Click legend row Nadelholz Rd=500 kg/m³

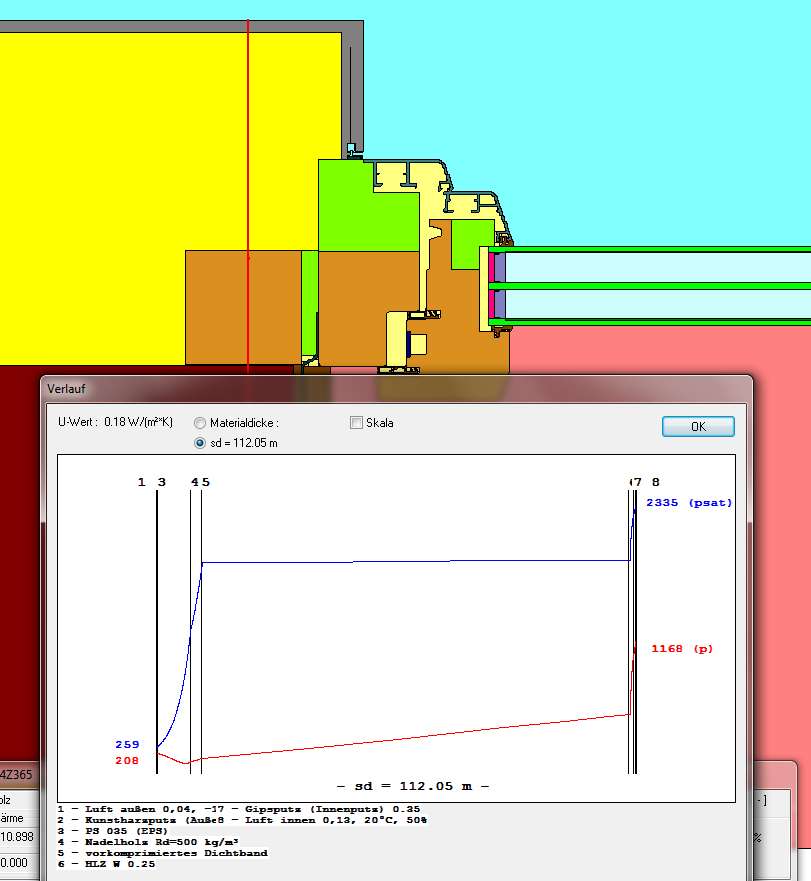148,842
